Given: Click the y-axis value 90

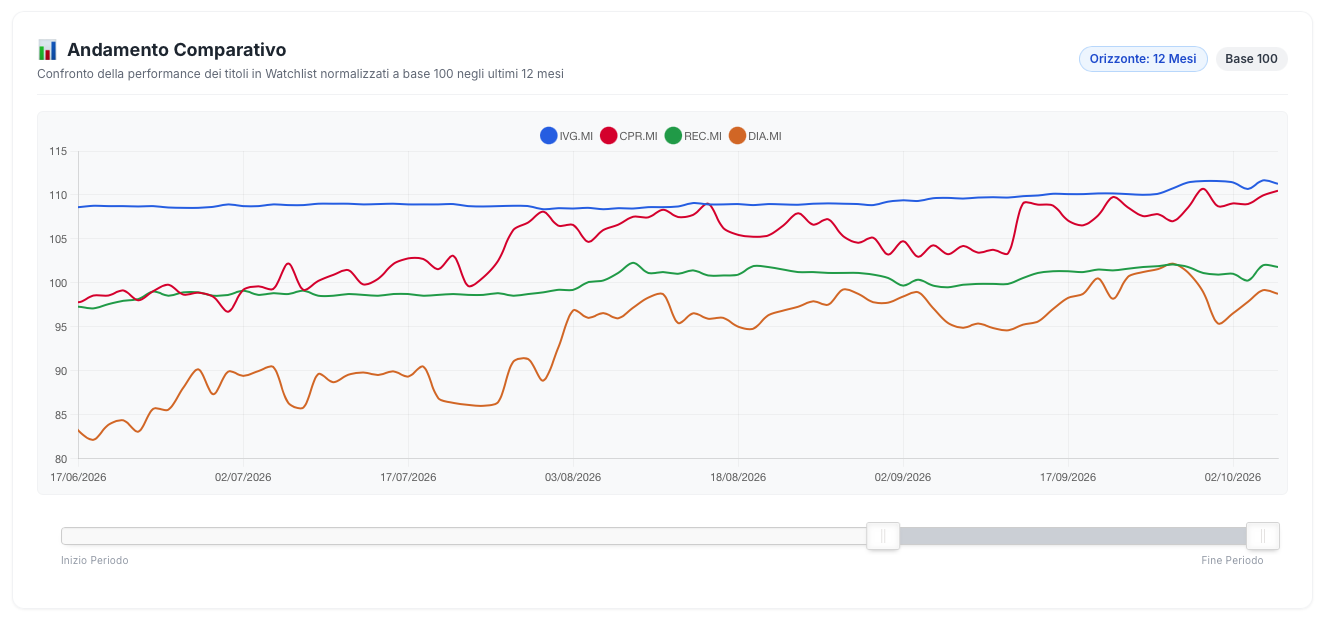Looking at the screenshot, I should click(61, 371).
